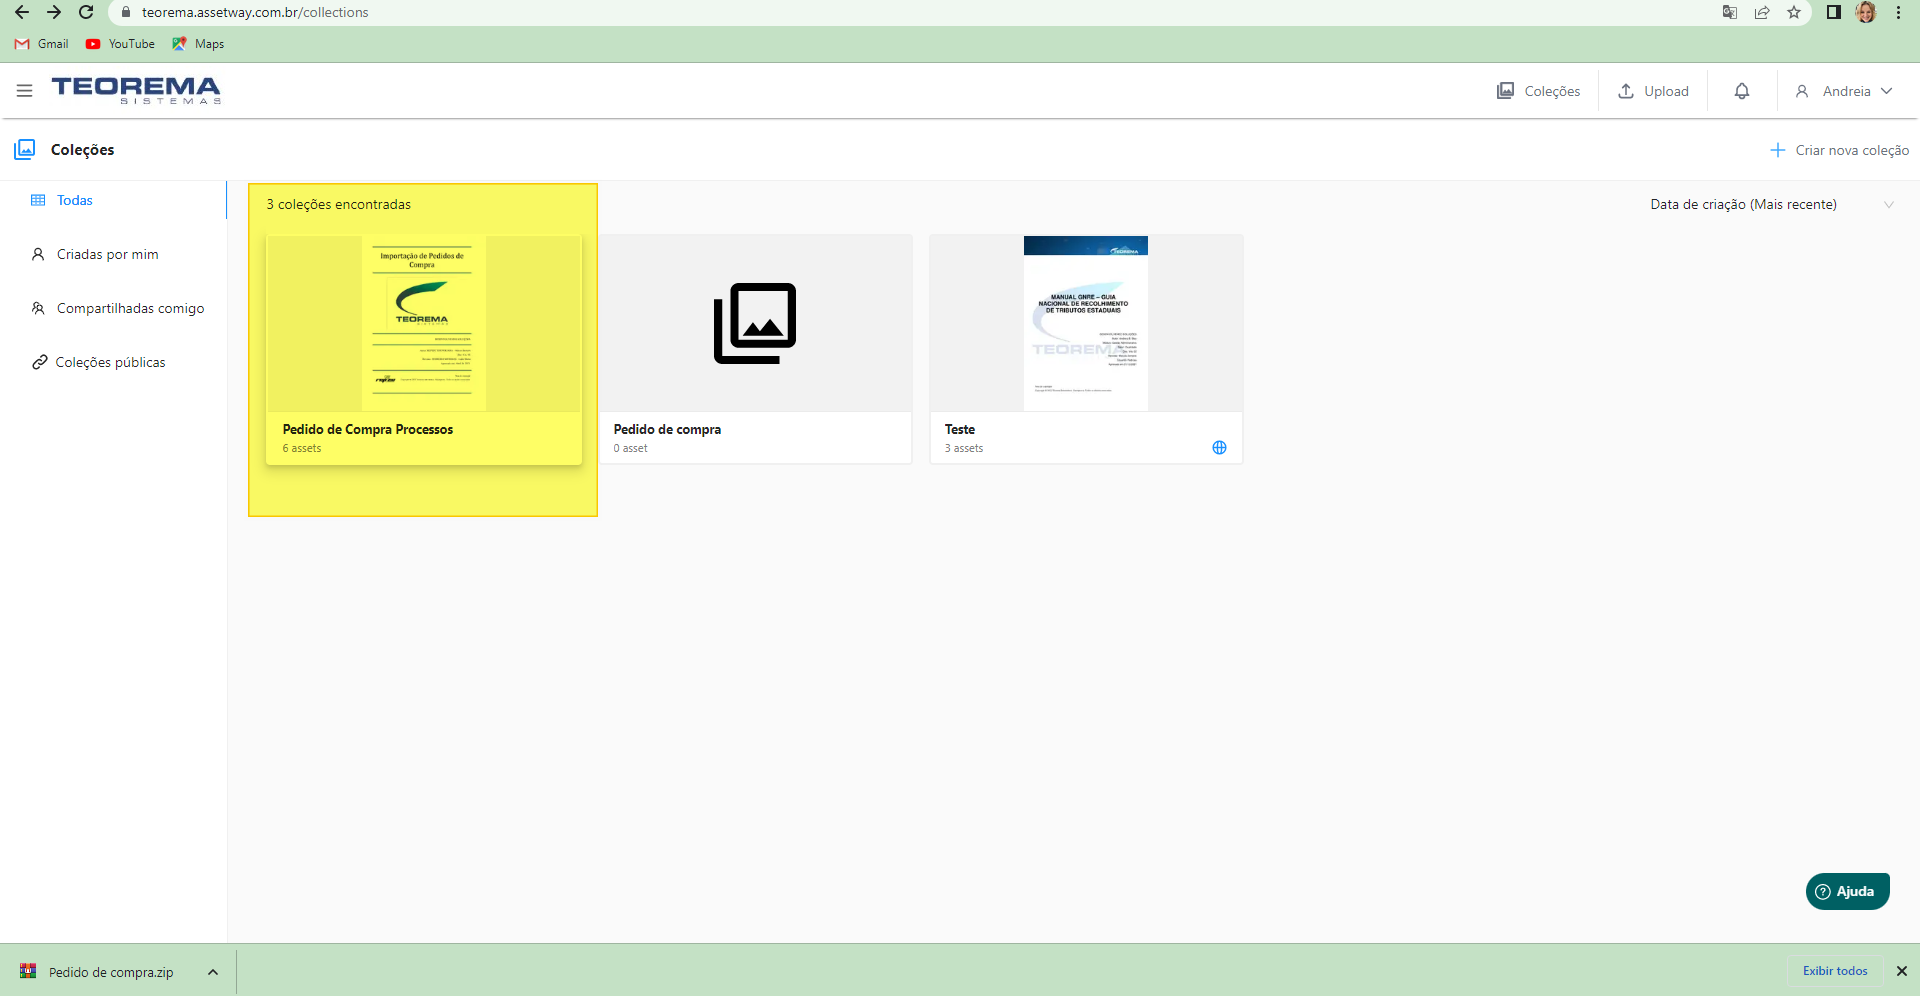Viewport: 1920px width, 996px height.
Task: Click the 3 assets label
Action: pos(964,448)
